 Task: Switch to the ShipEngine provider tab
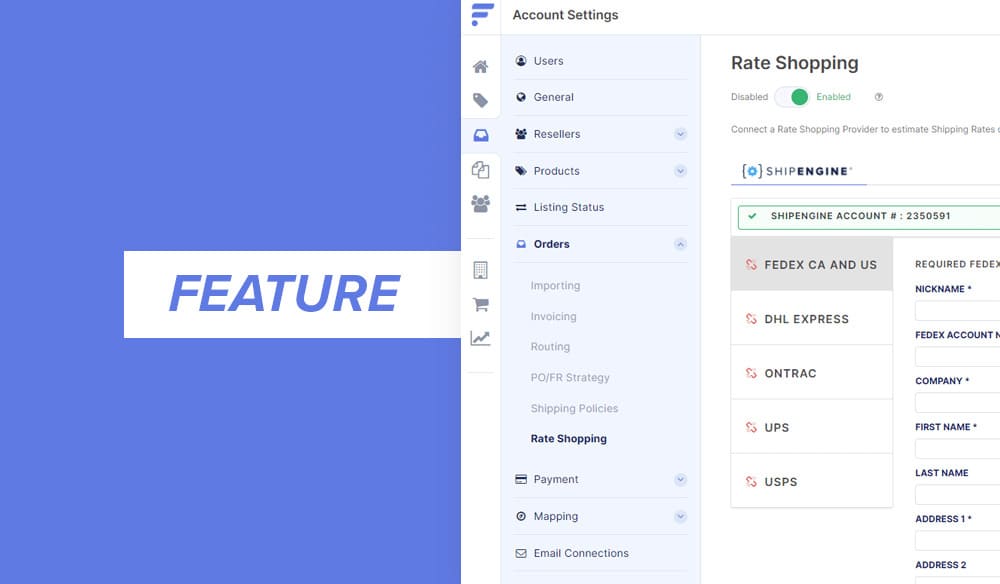click(x=797, y=172)
